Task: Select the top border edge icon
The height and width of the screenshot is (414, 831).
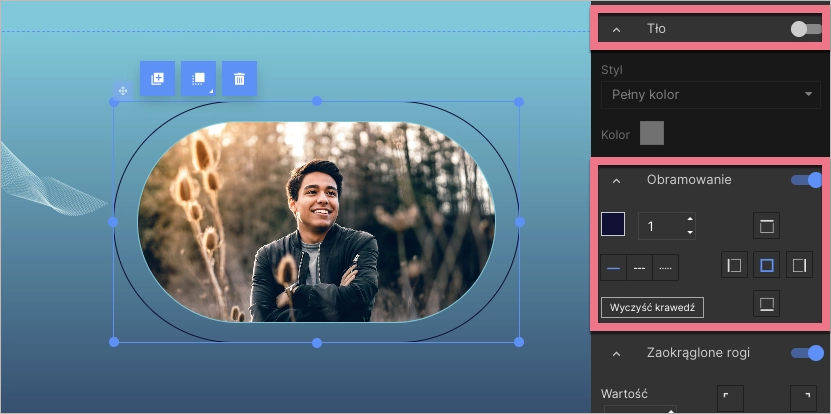Action: coord(766,226)
